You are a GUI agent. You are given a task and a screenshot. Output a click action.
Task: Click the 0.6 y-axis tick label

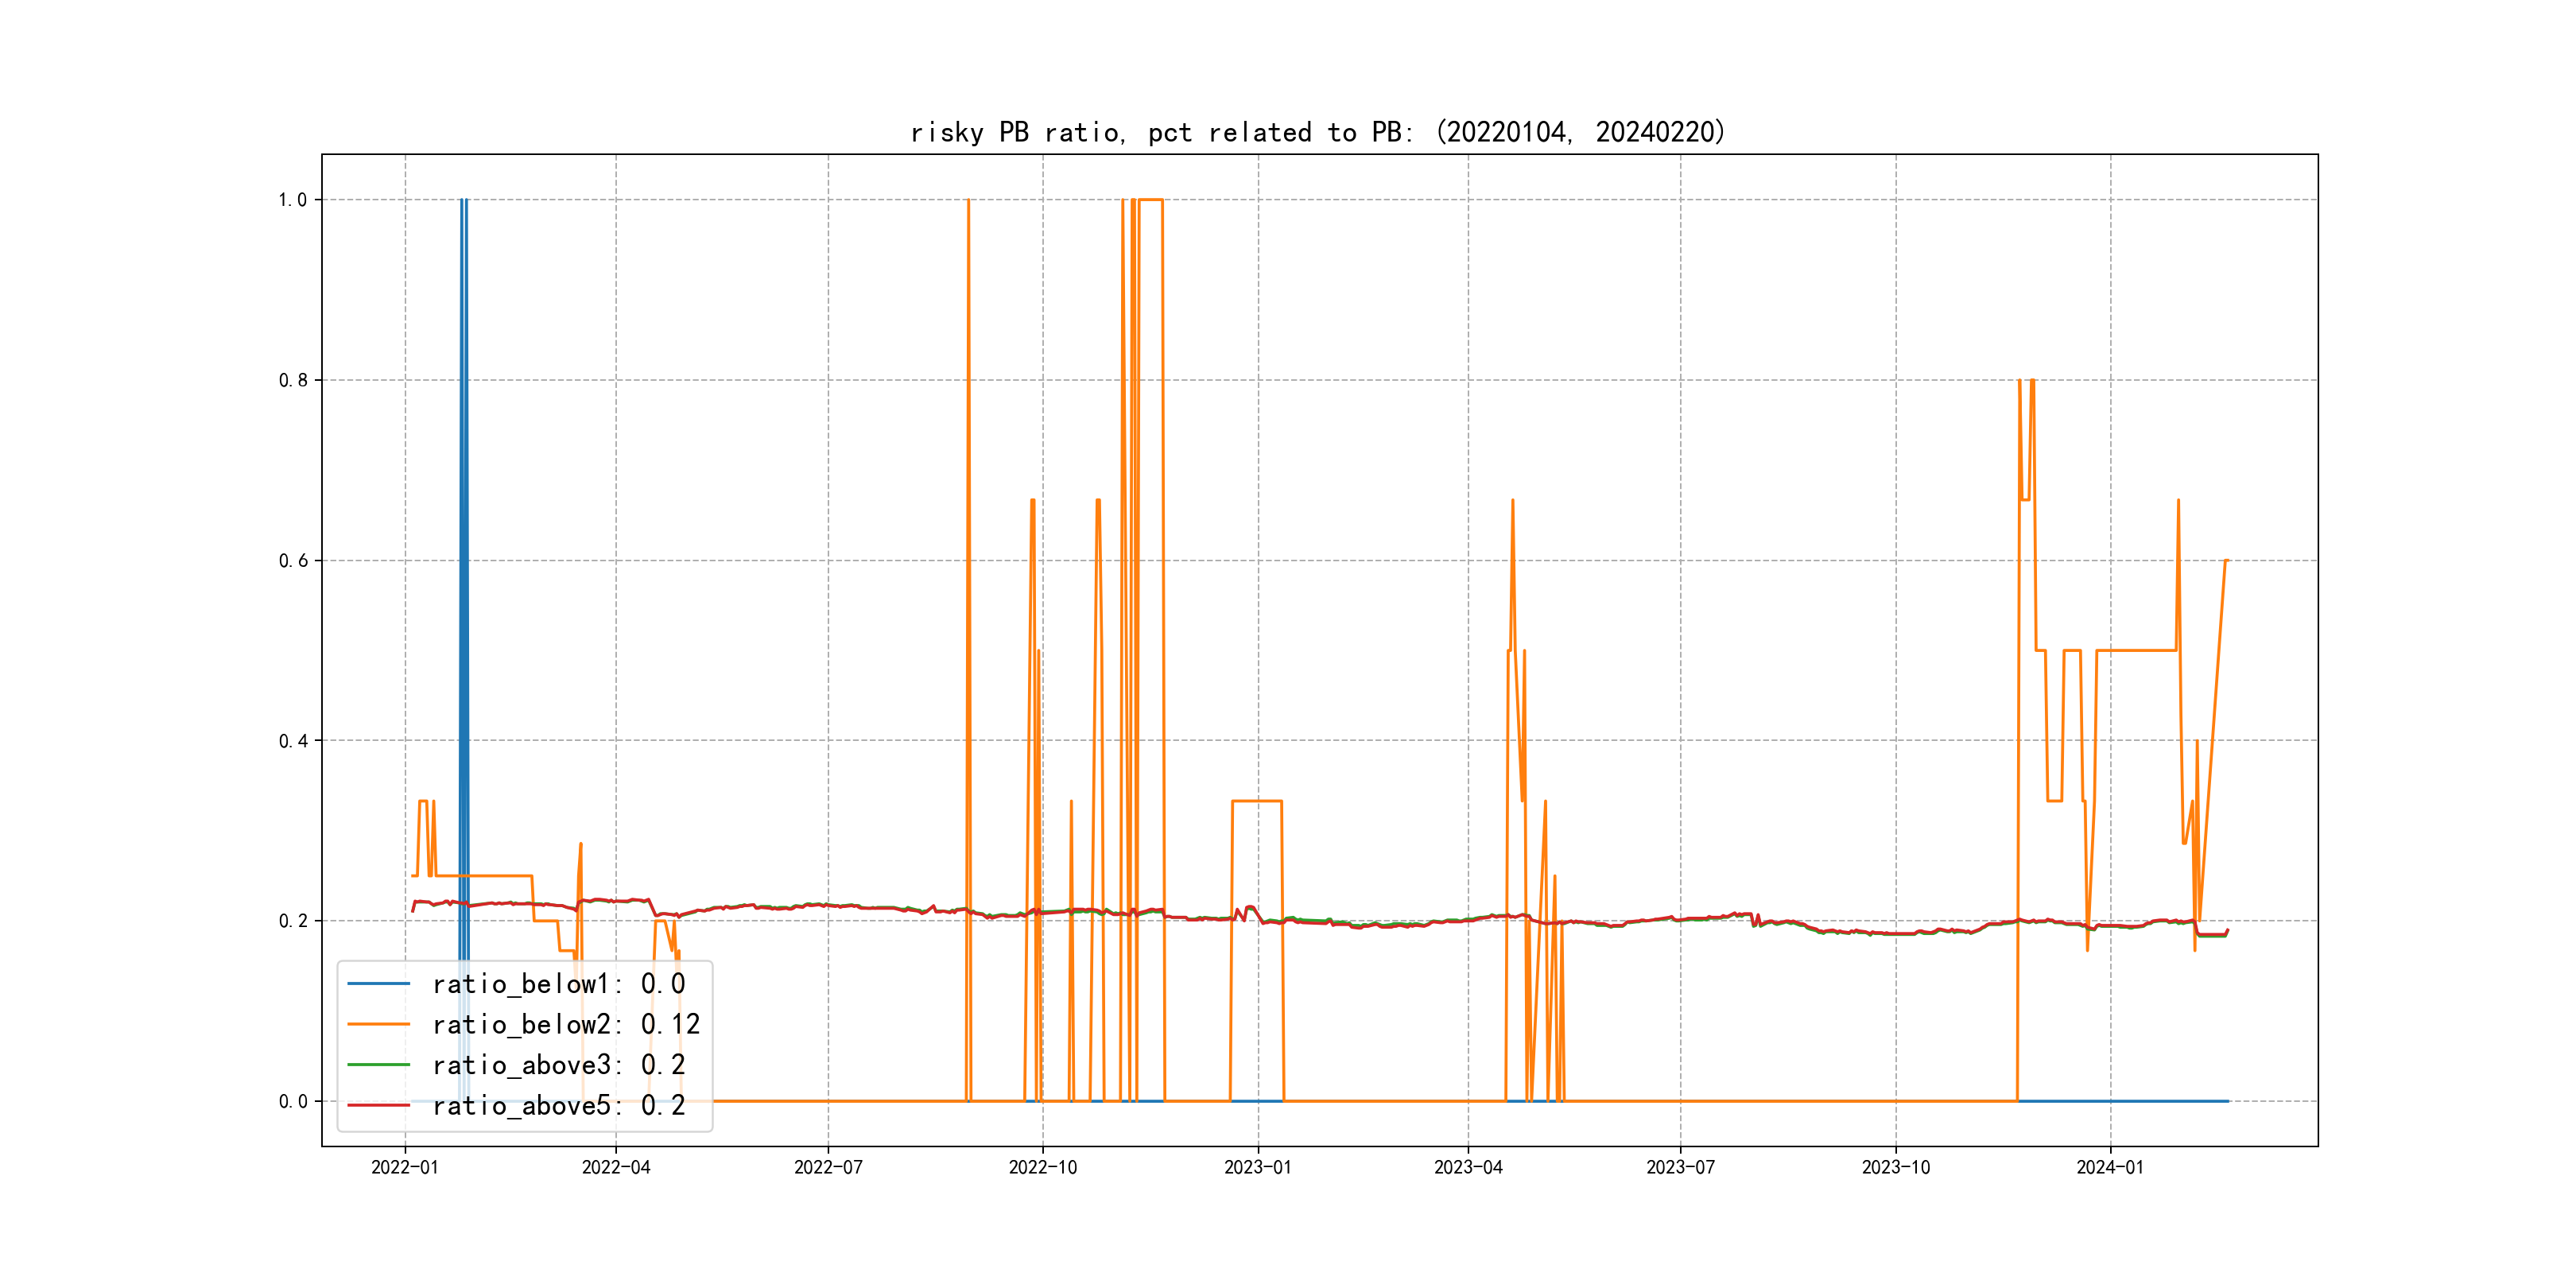[x=292, y=561]
